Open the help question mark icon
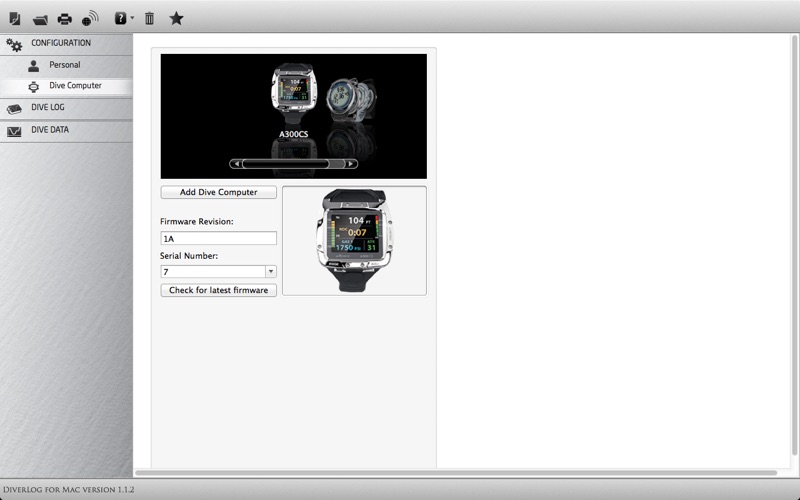Image resolution: width=800 pixels, height=500 pixels. click(x=120, y=19)
